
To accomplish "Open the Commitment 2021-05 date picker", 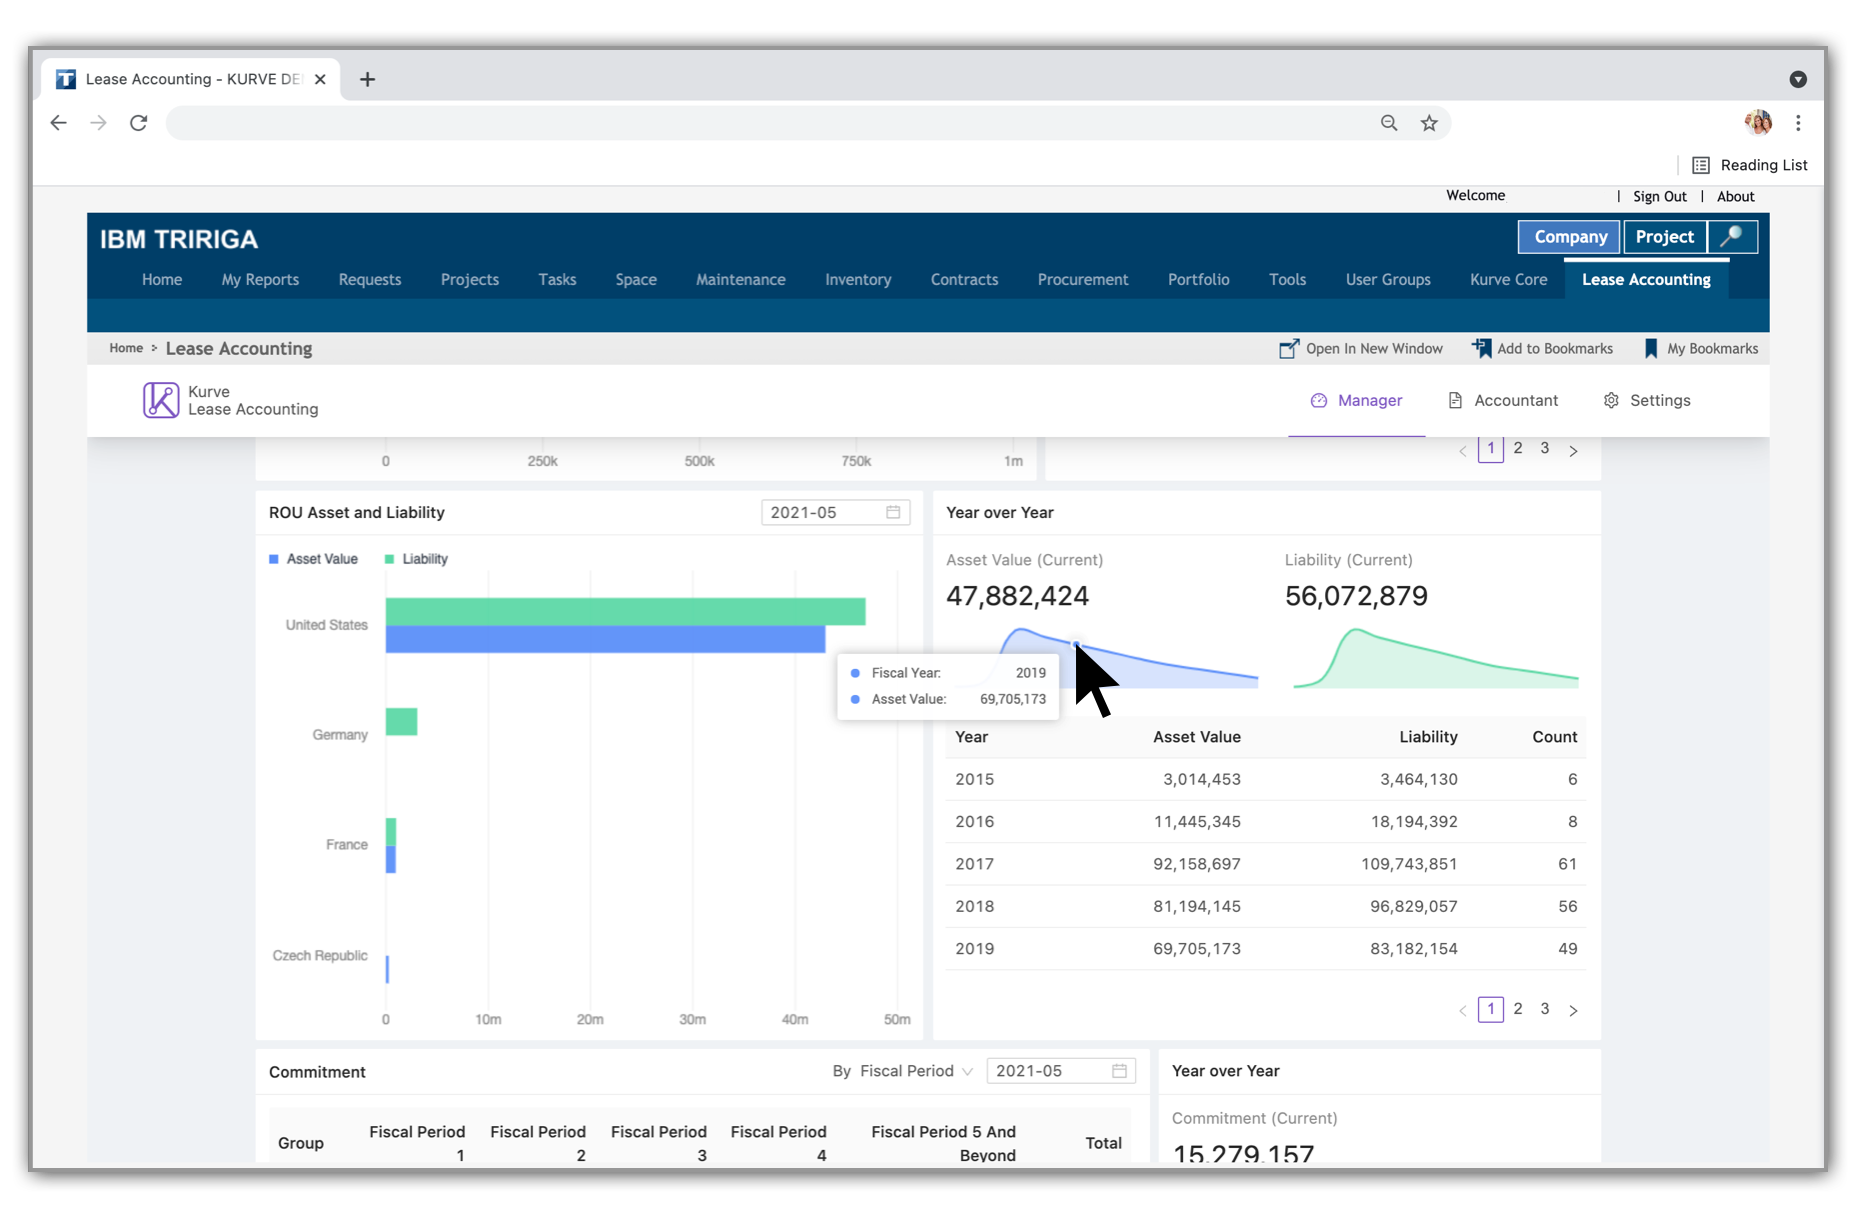I will tap(1061, 1071).
